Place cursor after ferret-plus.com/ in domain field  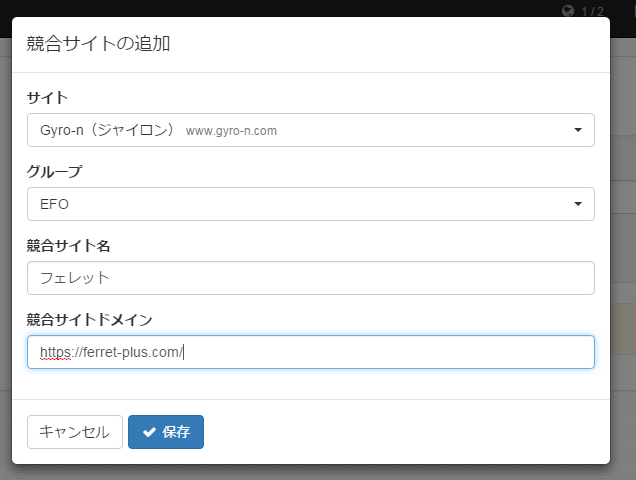click(184, 352)
